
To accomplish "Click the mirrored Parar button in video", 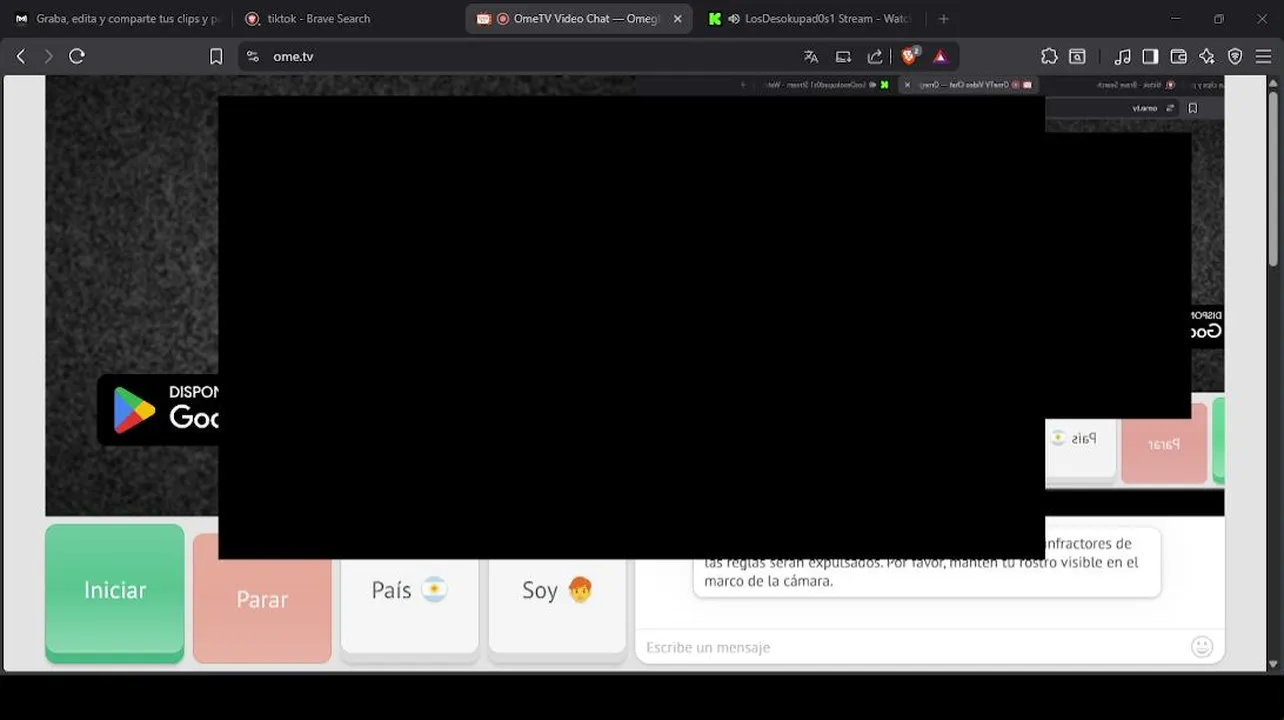I will pyautogui.click(x=1164, y=445).
